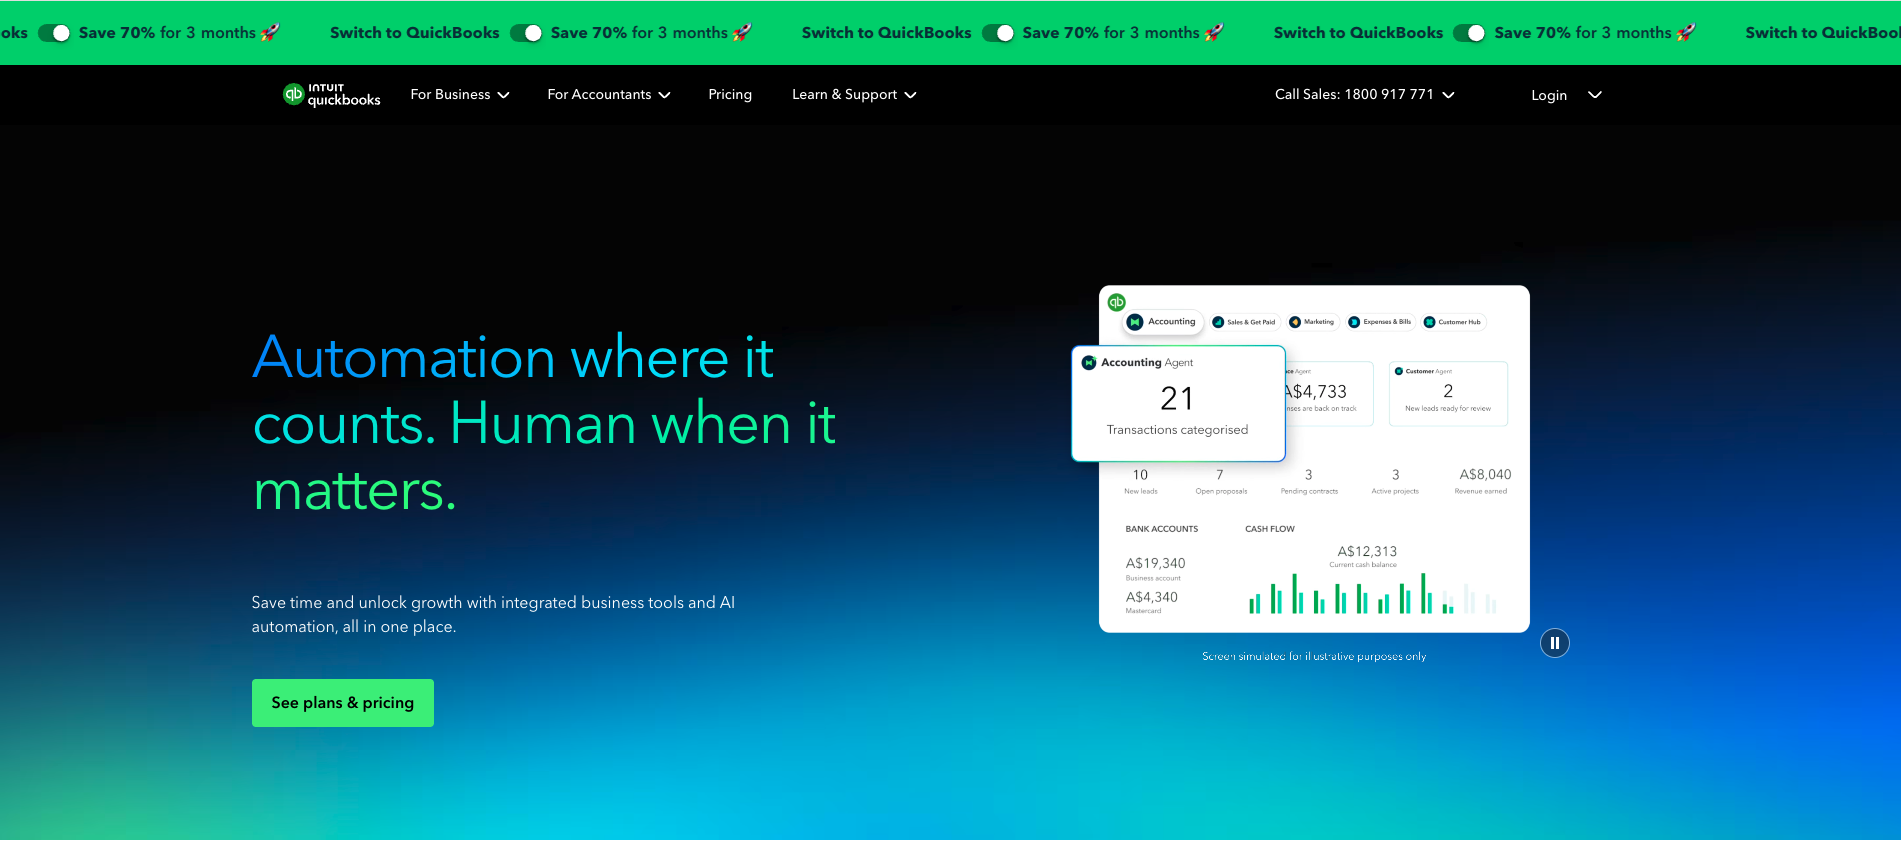Click the A$12,313 current cash balance

(1366, 556)
